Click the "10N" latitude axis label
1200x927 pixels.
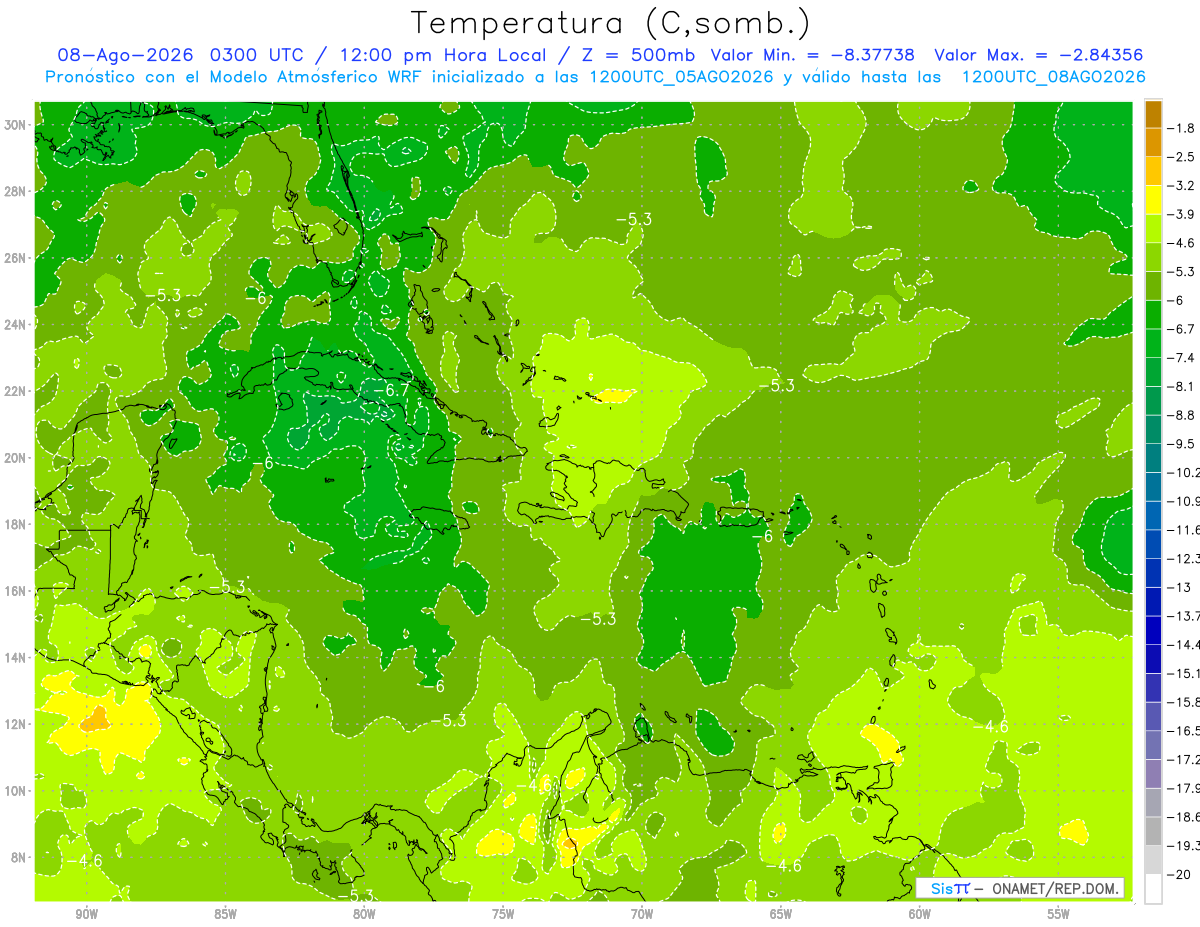[17, 790]
